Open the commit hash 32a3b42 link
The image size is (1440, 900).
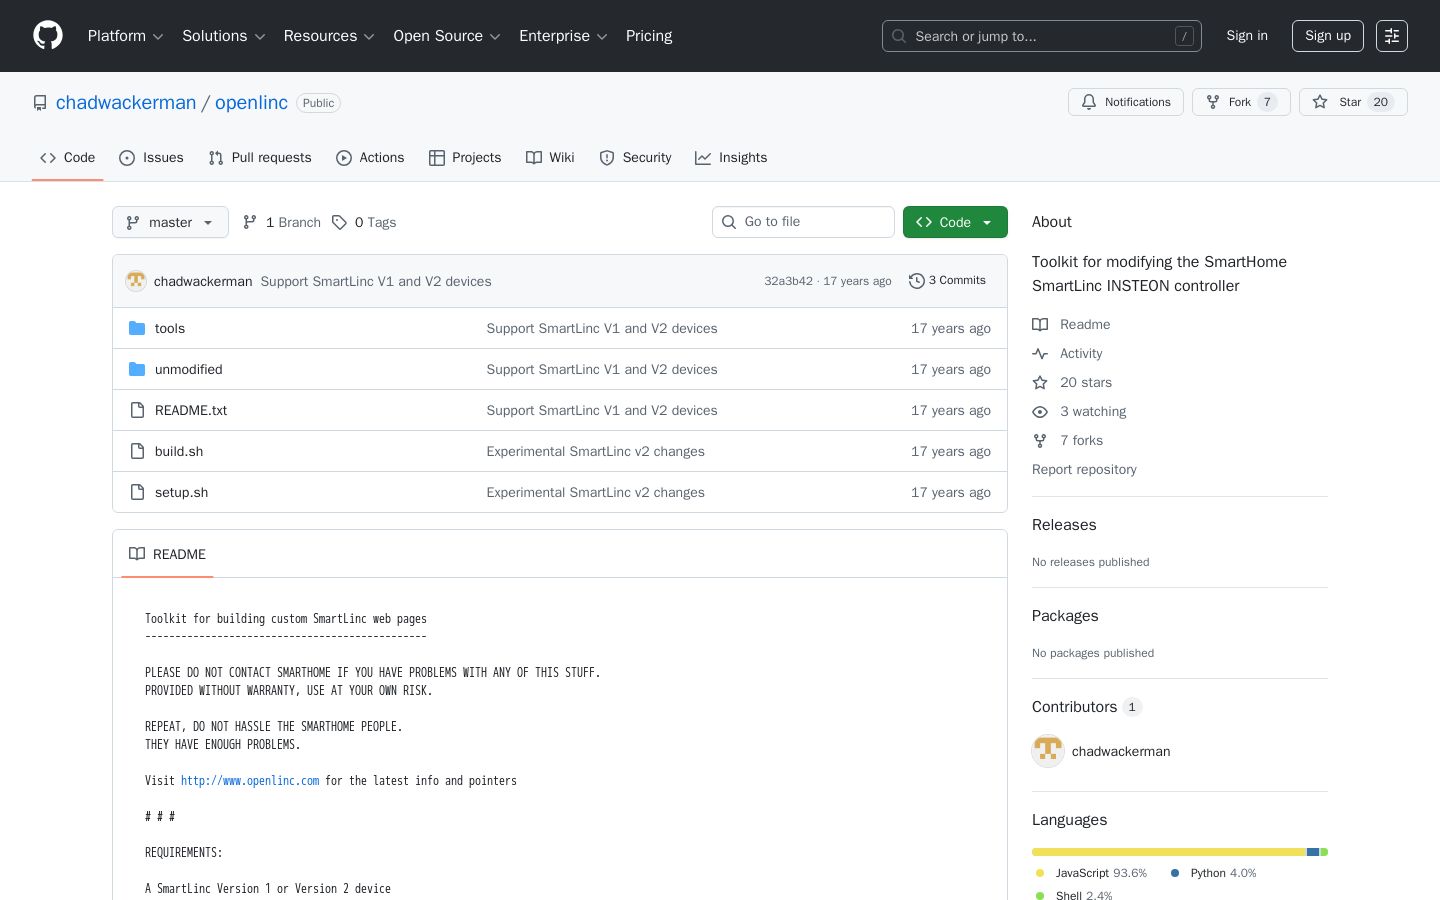[x=788, y=281]
